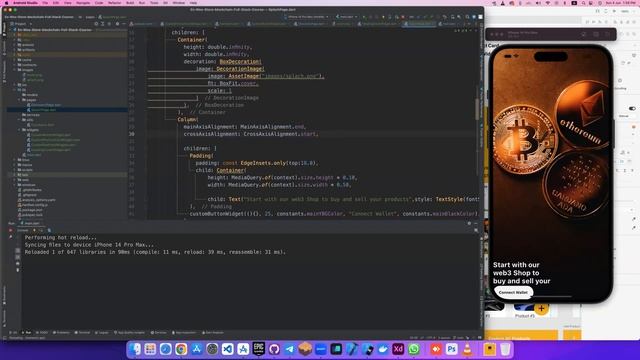Image resolution: width=640 pixels, height=360 pixels.
Task: Open Google Chrome from the Dock
Action: (x=181, y=349)
